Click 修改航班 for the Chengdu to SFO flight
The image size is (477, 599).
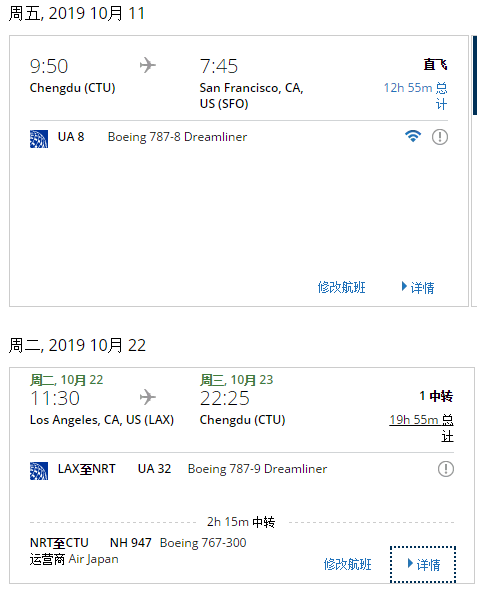tap(341, 287)
